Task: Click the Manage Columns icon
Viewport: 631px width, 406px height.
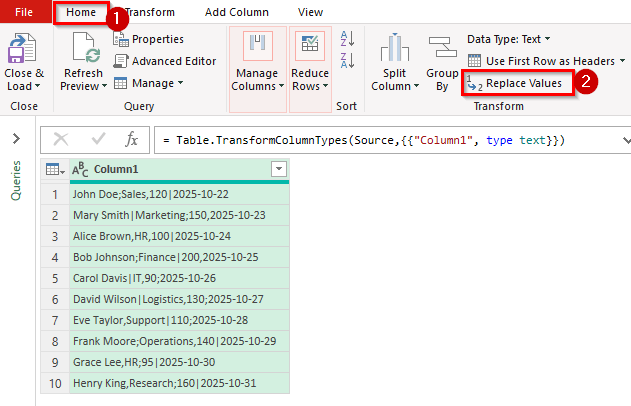Action: click(258, 46)
